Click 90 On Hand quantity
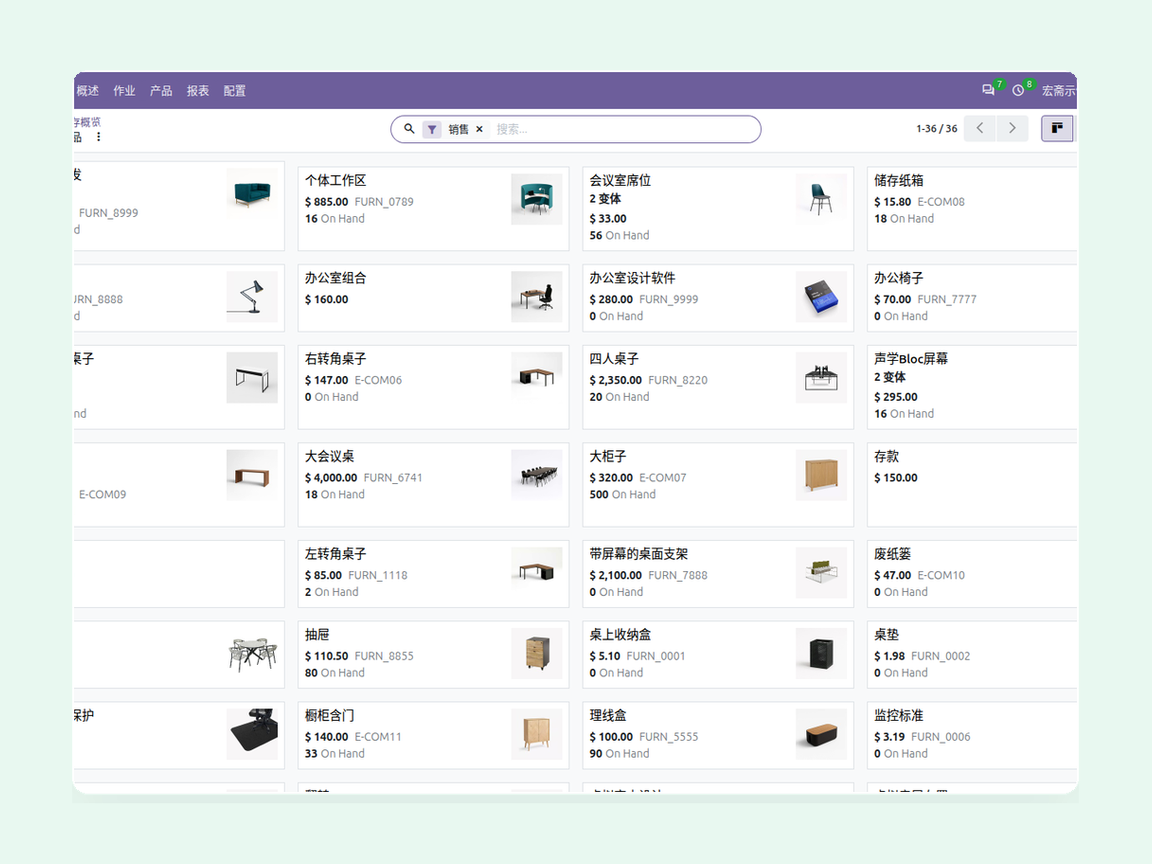1152x864 pixels. click(x=619, y=754)
